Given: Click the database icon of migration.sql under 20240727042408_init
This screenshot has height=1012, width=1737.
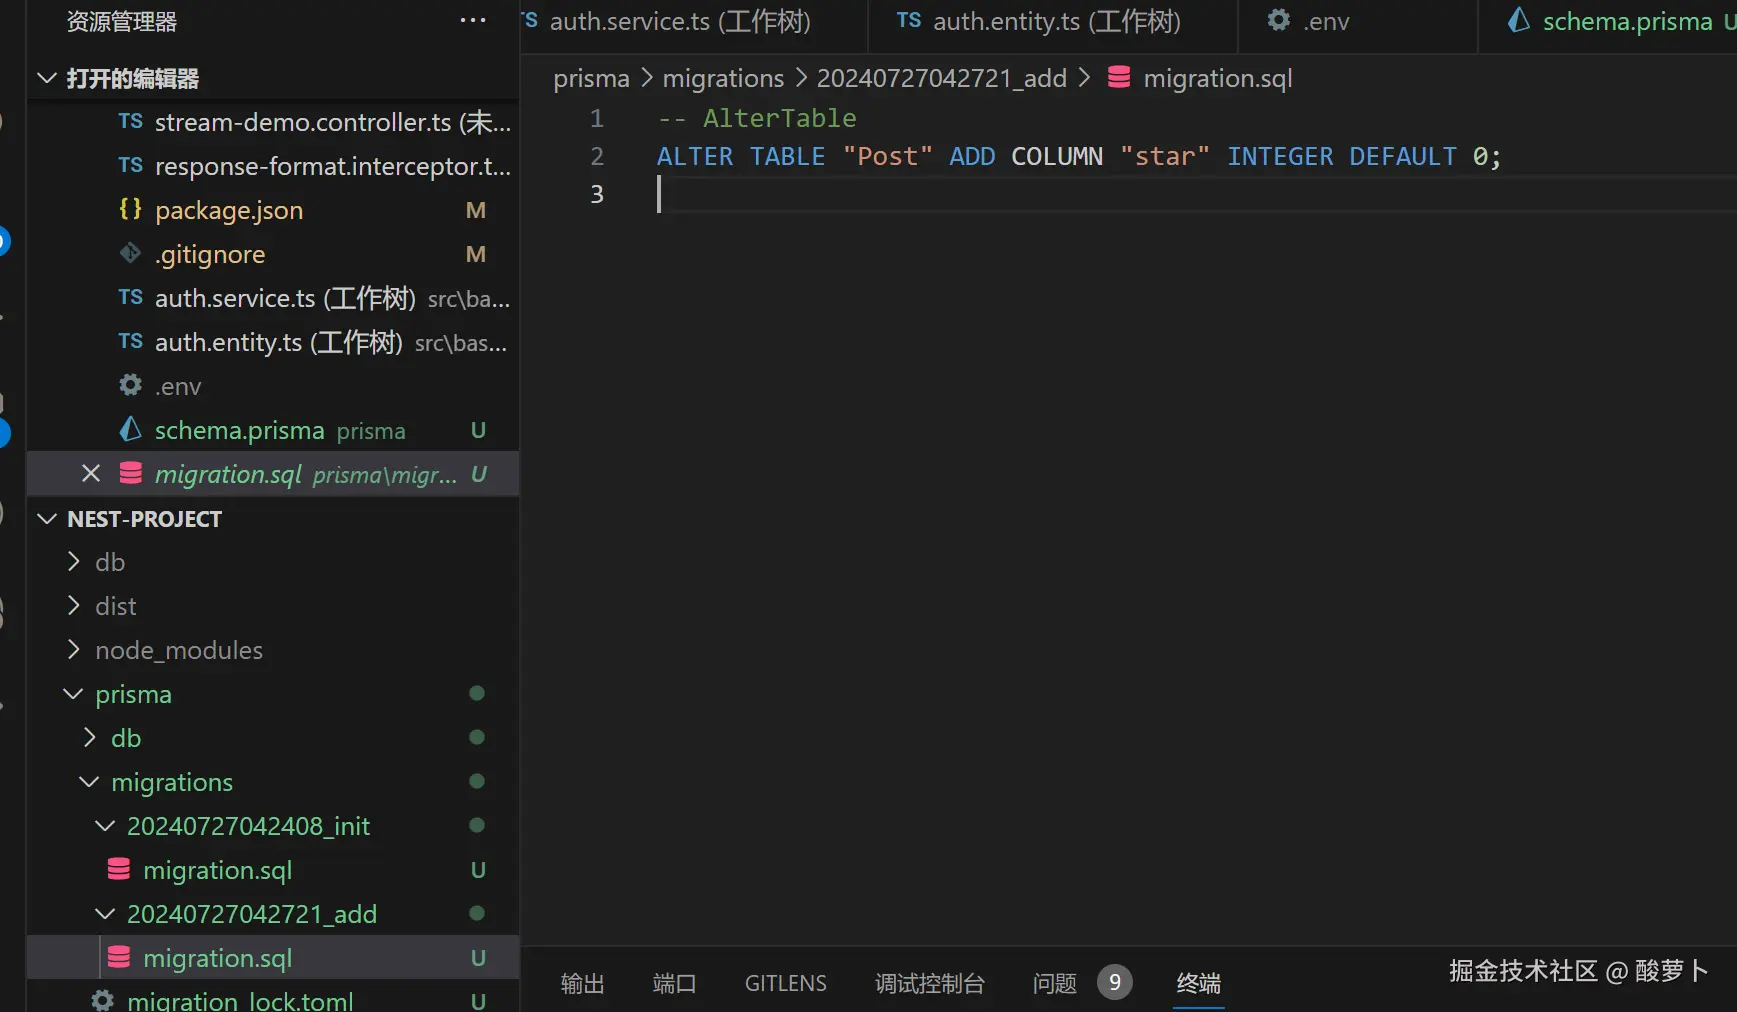Looking at the screenshot, I should coord(119,869).
